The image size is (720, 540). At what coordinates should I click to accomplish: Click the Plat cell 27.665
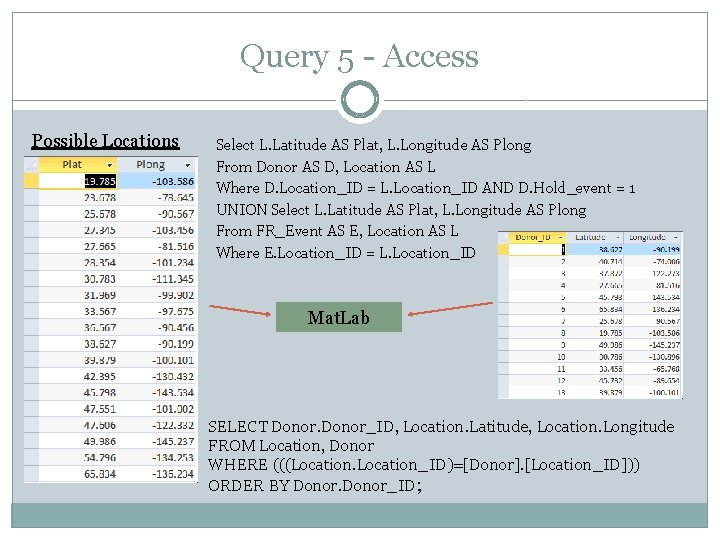pyautogui.click(x=78, y=247)
